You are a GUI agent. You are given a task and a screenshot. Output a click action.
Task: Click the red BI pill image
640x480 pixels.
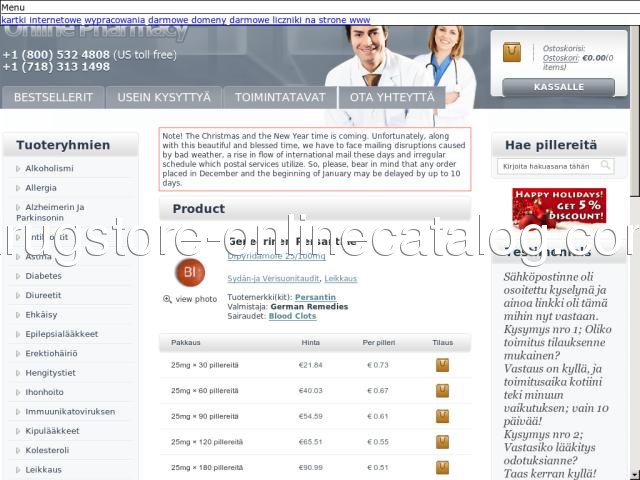[x=190, y=272]
